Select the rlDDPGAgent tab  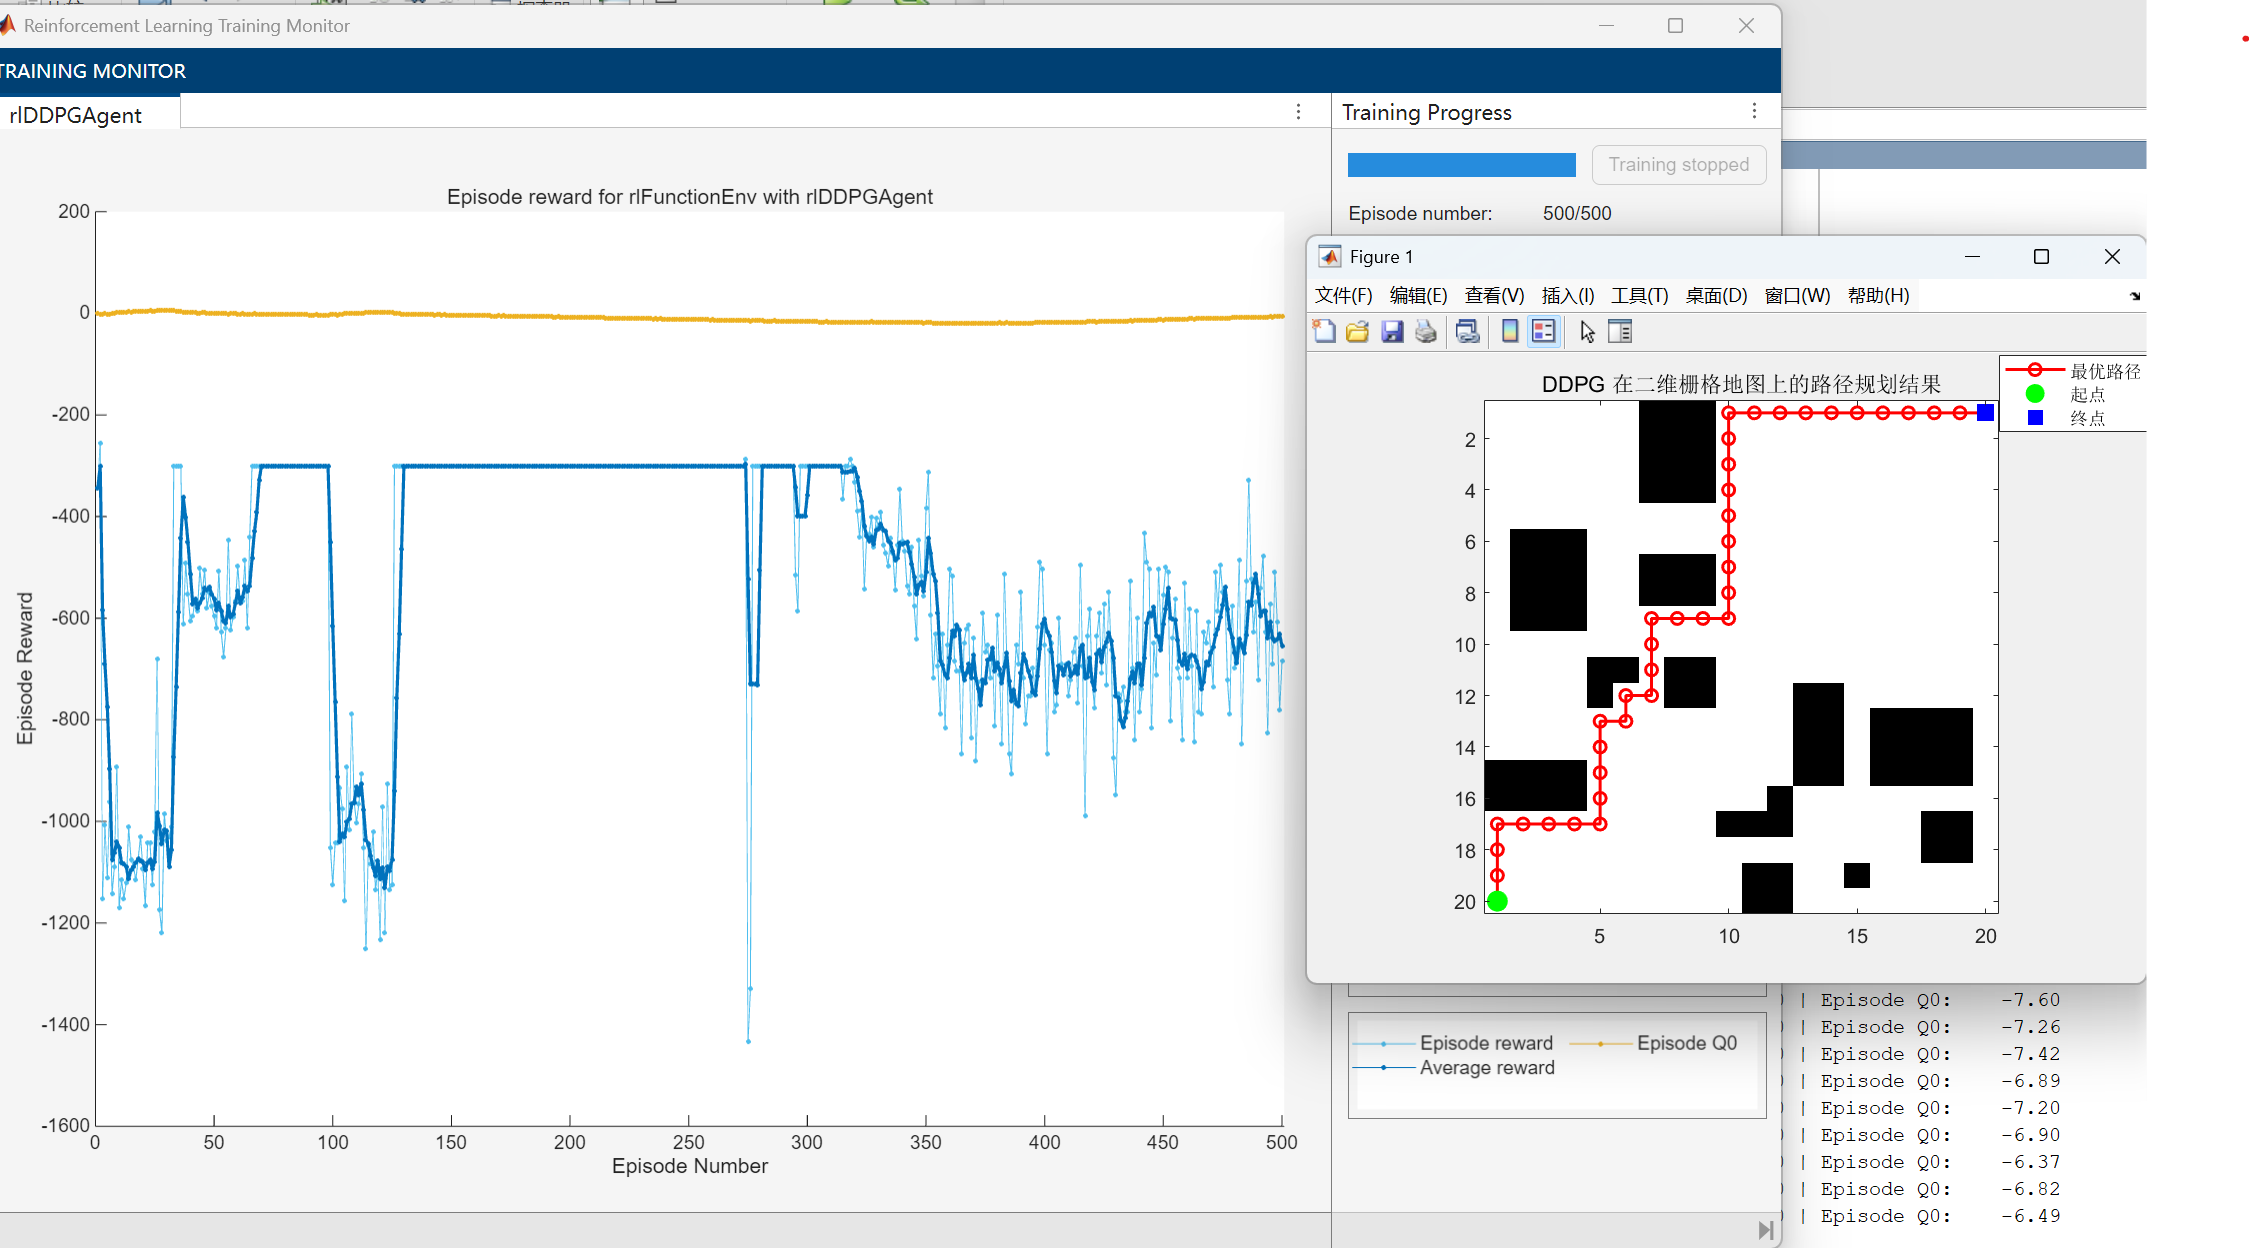pos(76,115)
